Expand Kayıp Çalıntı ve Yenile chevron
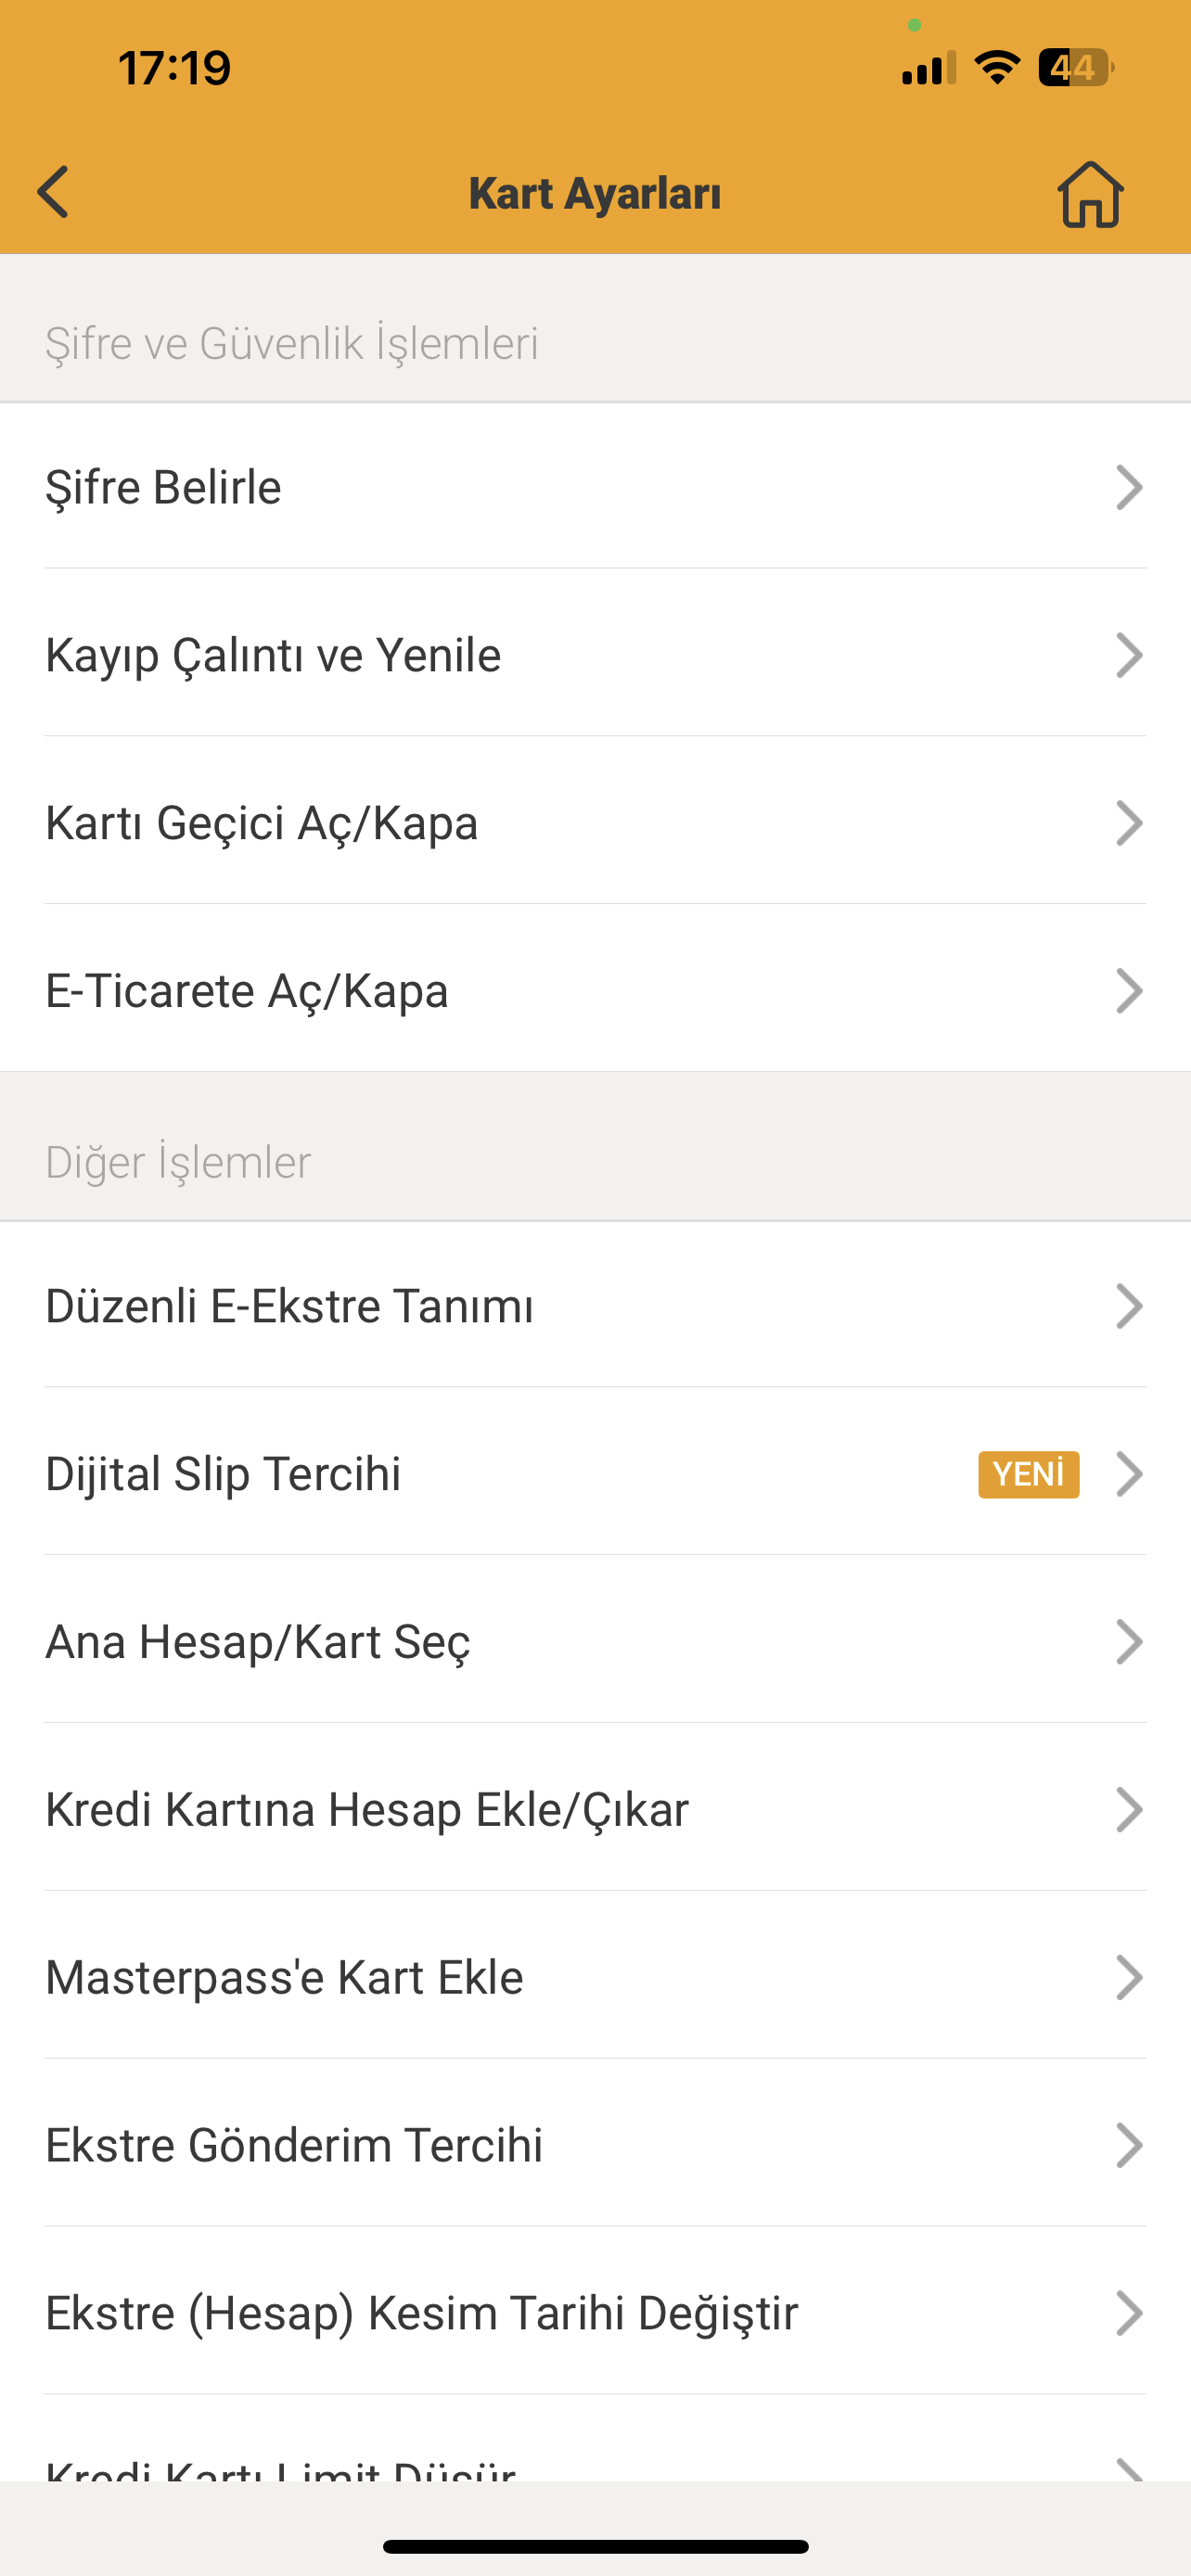The width and height of the screenshot is (1191, 2576). click(1129, 655)
